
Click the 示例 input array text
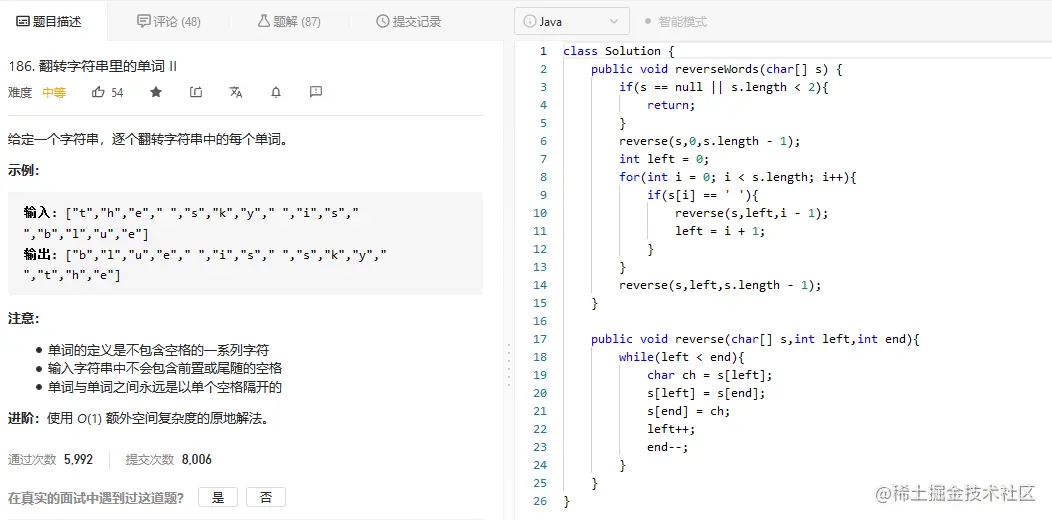point(191,223)
